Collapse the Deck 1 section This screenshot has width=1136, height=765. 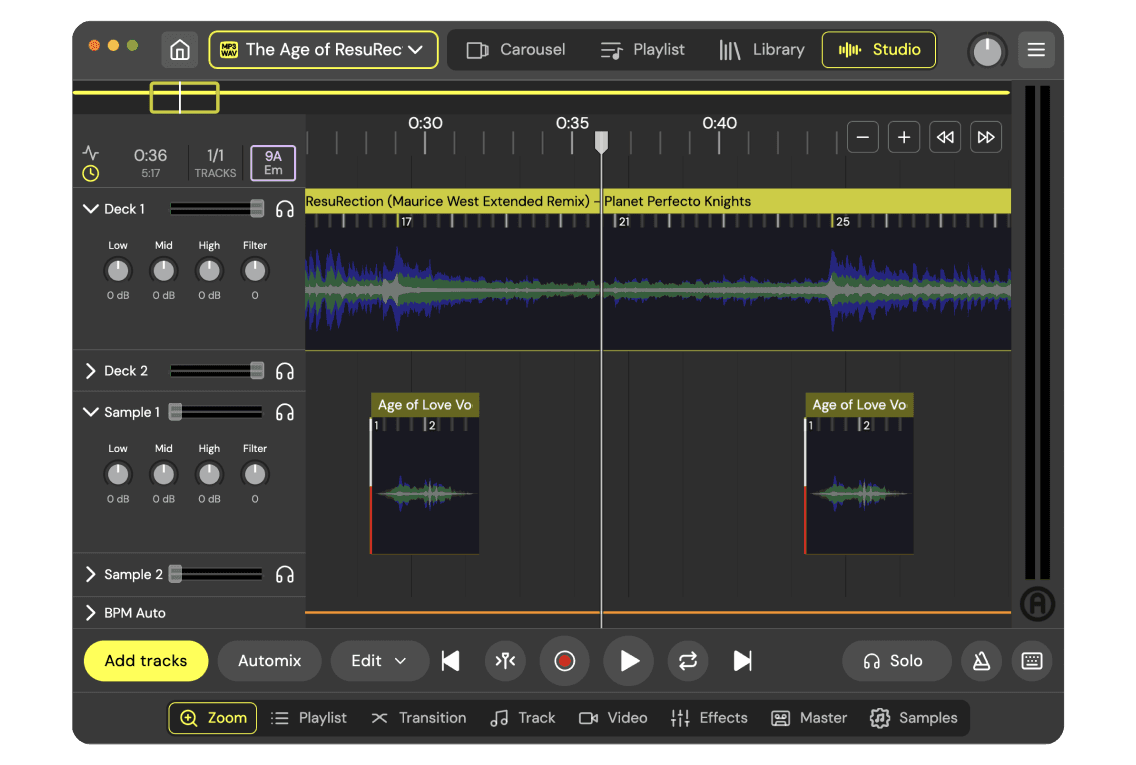91,209
